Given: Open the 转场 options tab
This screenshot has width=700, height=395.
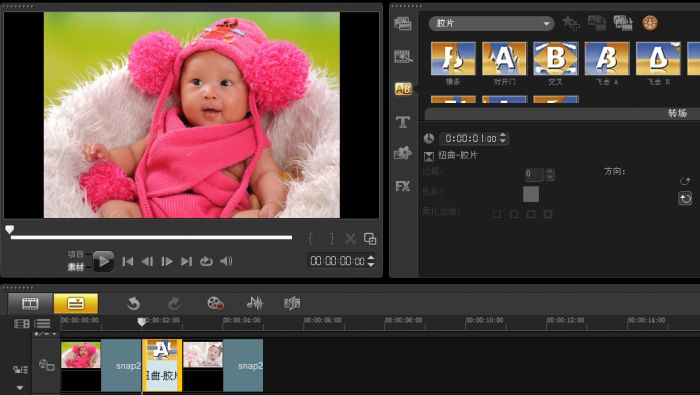Looking at the screenshot, I should pos(677,113).
